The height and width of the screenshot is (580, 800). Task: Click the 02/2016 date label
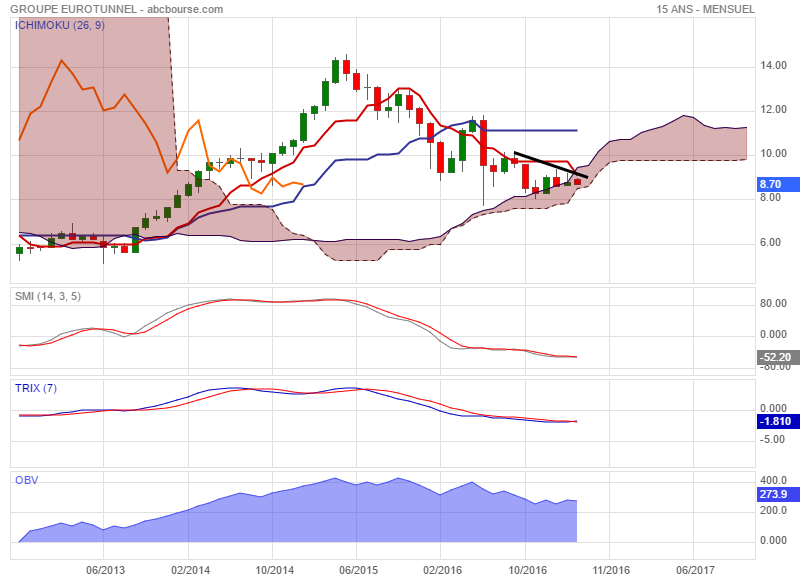[442, 570]
